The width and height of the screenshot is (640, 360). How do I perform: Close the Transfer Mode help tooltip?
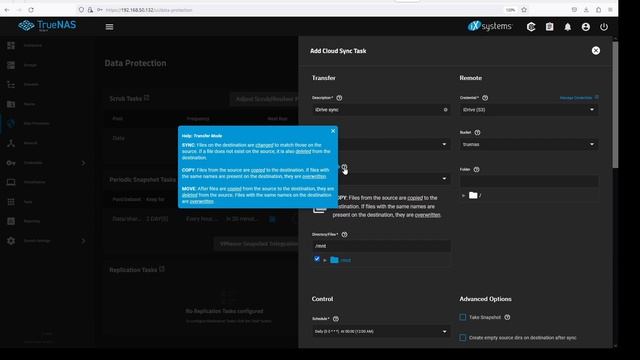pyautogui.click(x=333, y=131)
